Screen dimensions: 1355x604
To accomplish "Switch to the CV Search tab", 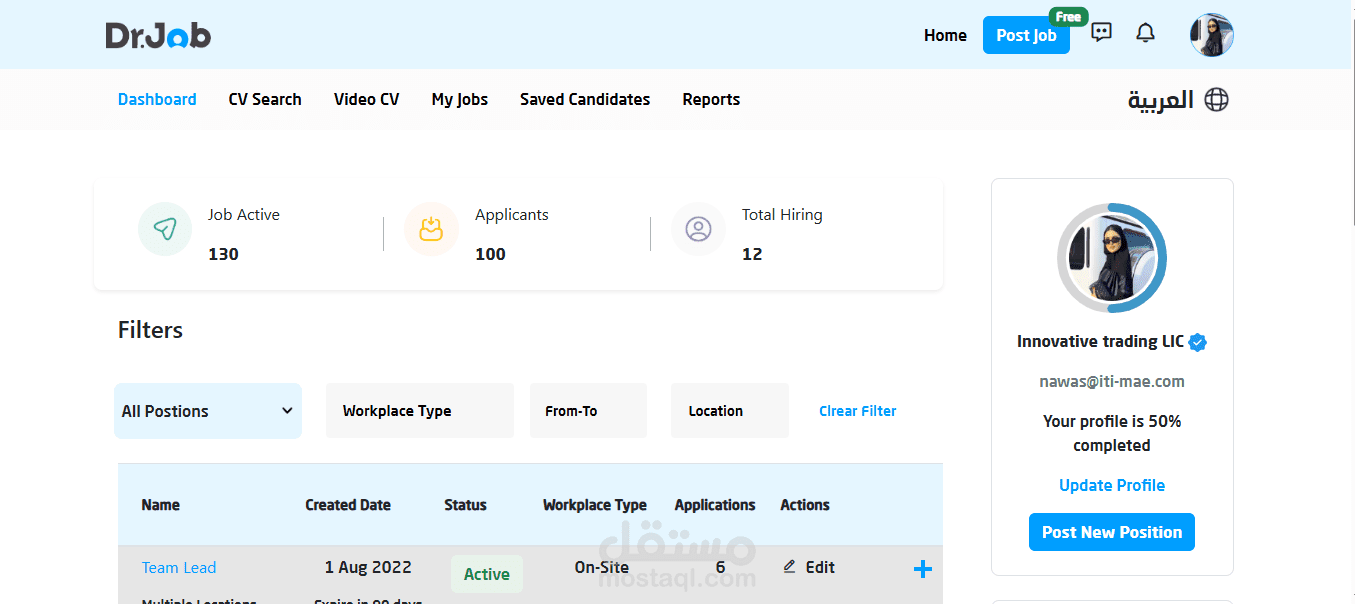I will coord(264,99).
